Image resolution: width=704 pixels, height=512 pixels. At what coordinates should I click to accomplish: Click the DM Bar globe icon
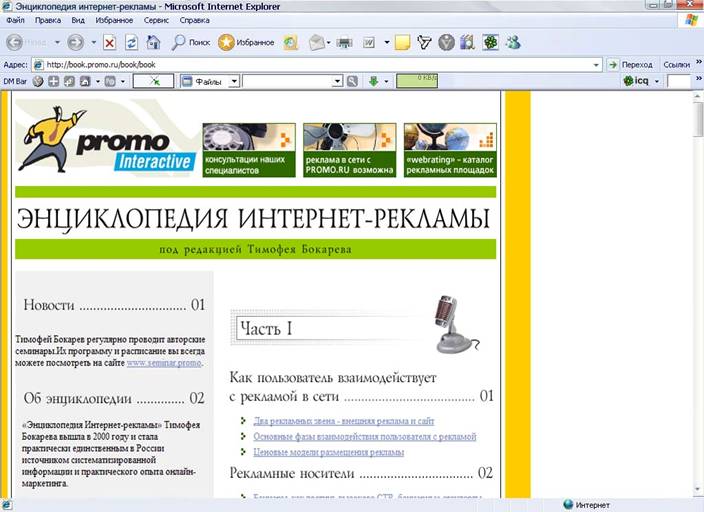pyautogui.click(x=38, y=81)
